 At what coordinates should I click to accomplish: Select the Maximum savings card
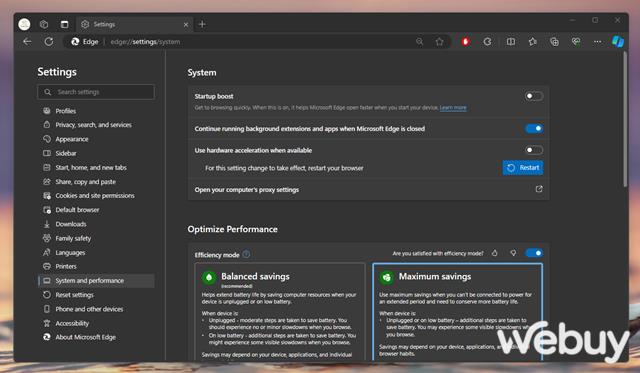point(458,312)
